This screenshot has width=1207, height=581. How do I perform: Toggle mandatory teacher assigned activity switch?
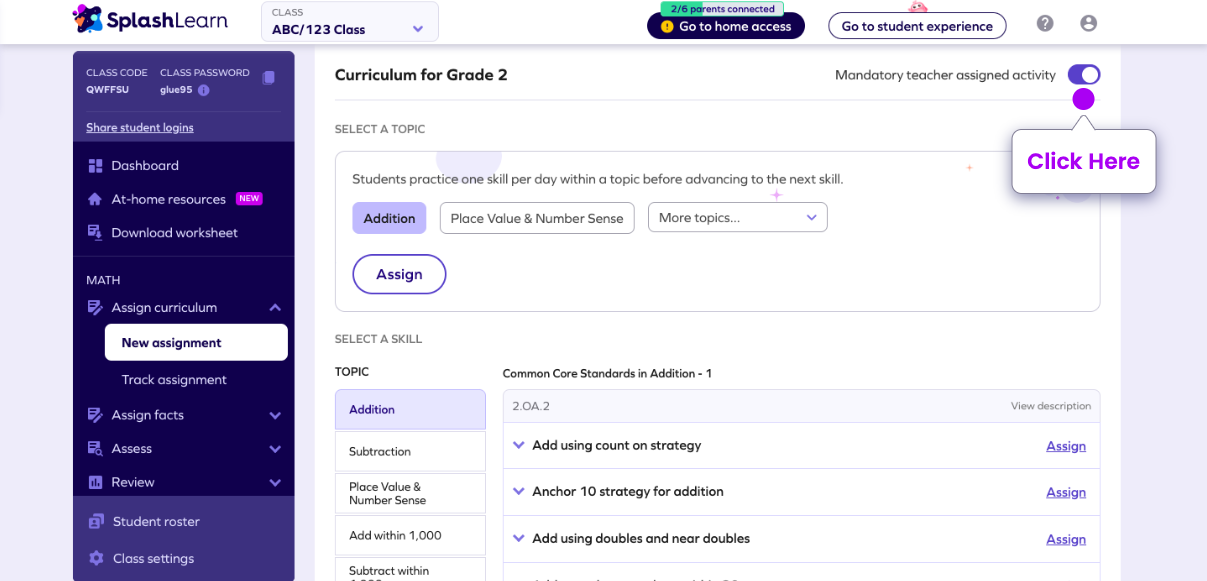coord(1083,75)
